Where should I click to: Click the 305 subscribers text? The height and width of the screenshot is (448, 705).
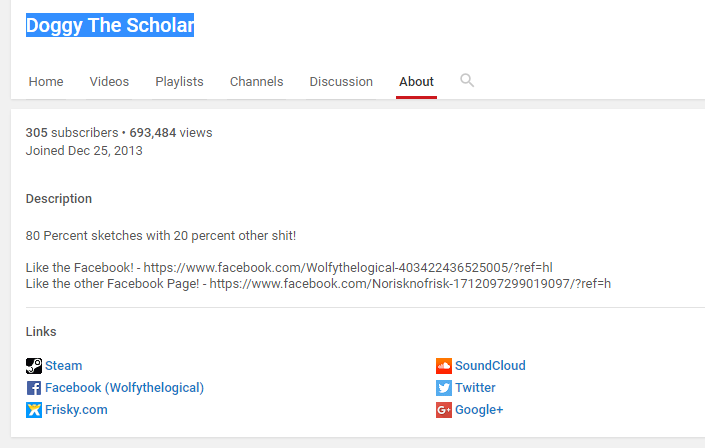[72, 133]
